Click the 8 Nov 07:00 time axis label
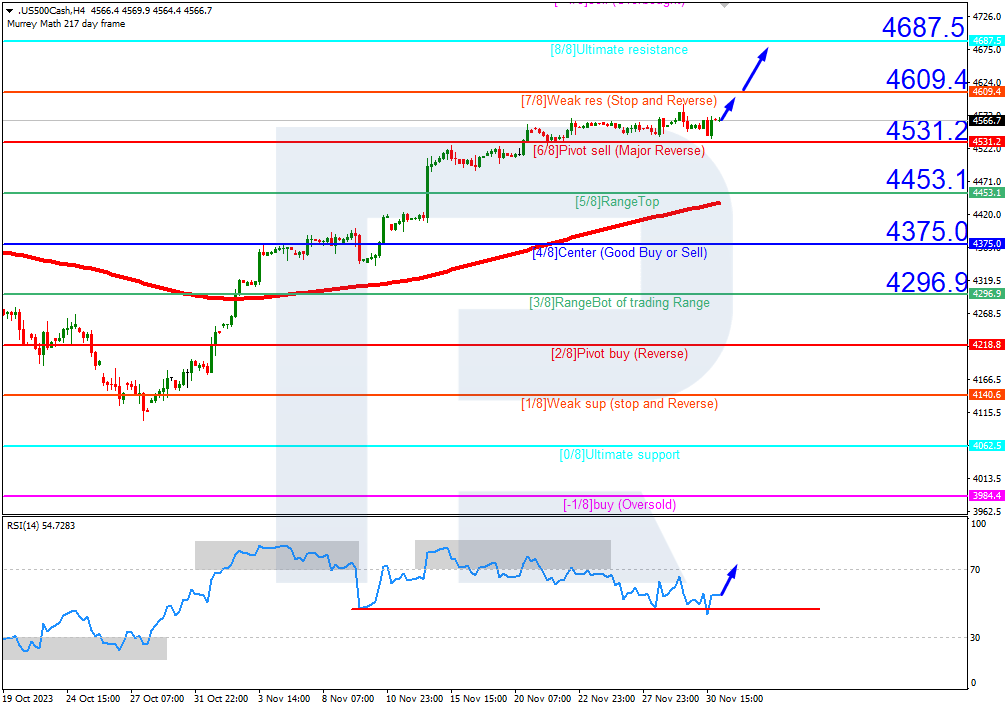The width and height of the screenshot is (1008, 710). [x=348, y=698]
